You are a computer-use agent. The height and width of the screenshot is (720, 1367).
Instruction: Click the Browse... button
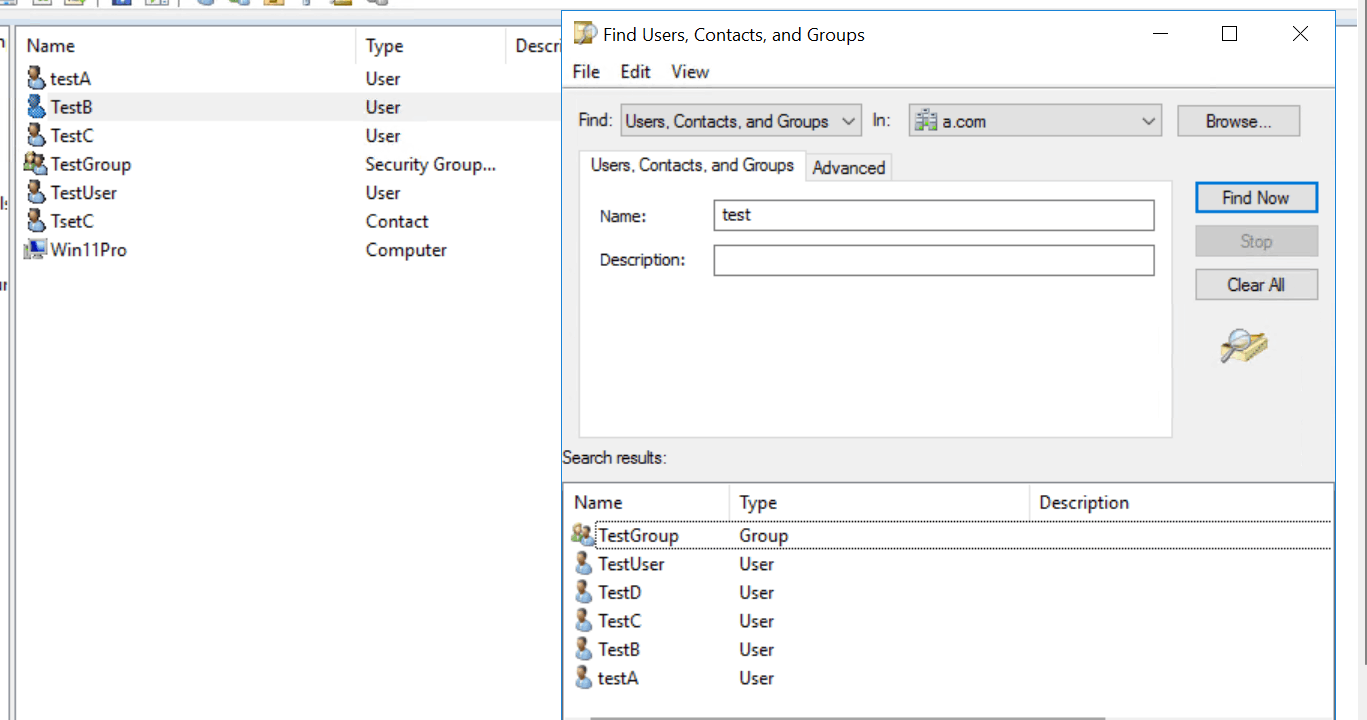click(x=1238, y=121)
